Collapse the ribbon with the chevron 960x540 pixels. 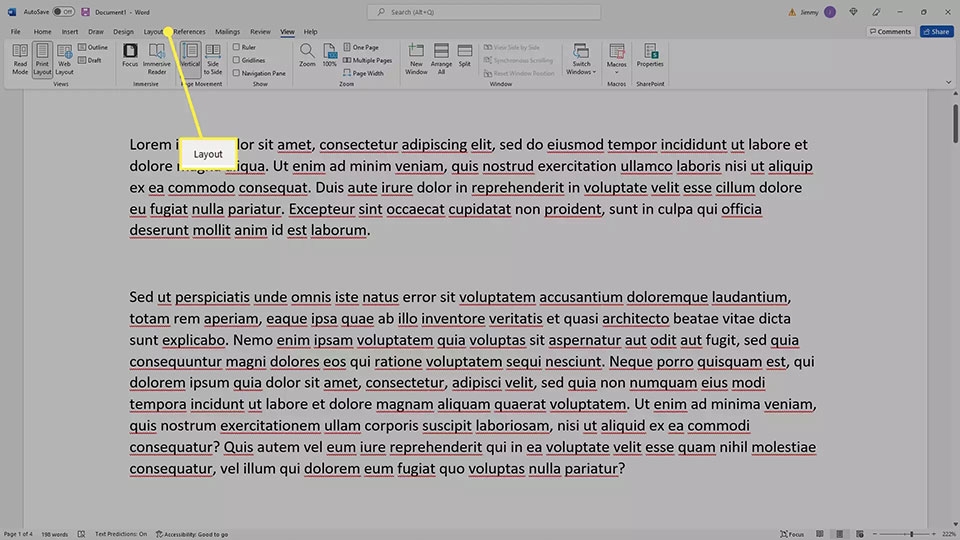[x=948, y=82]
